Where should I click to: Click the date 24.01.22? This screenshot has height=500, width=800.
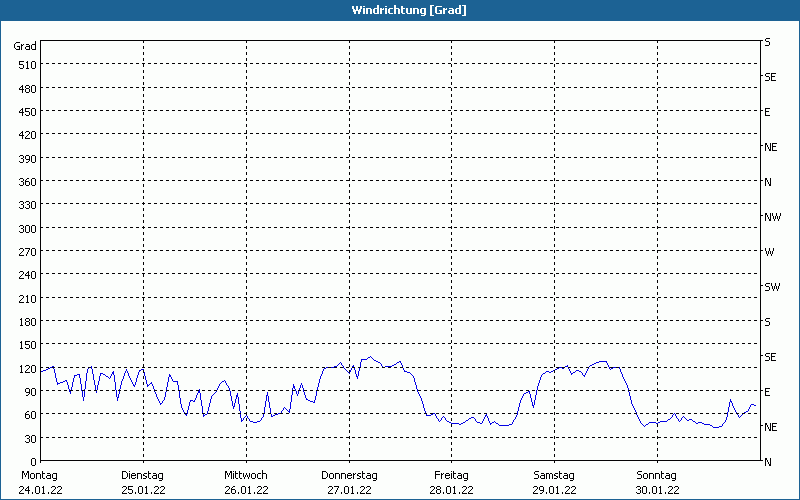pos(40,490)
